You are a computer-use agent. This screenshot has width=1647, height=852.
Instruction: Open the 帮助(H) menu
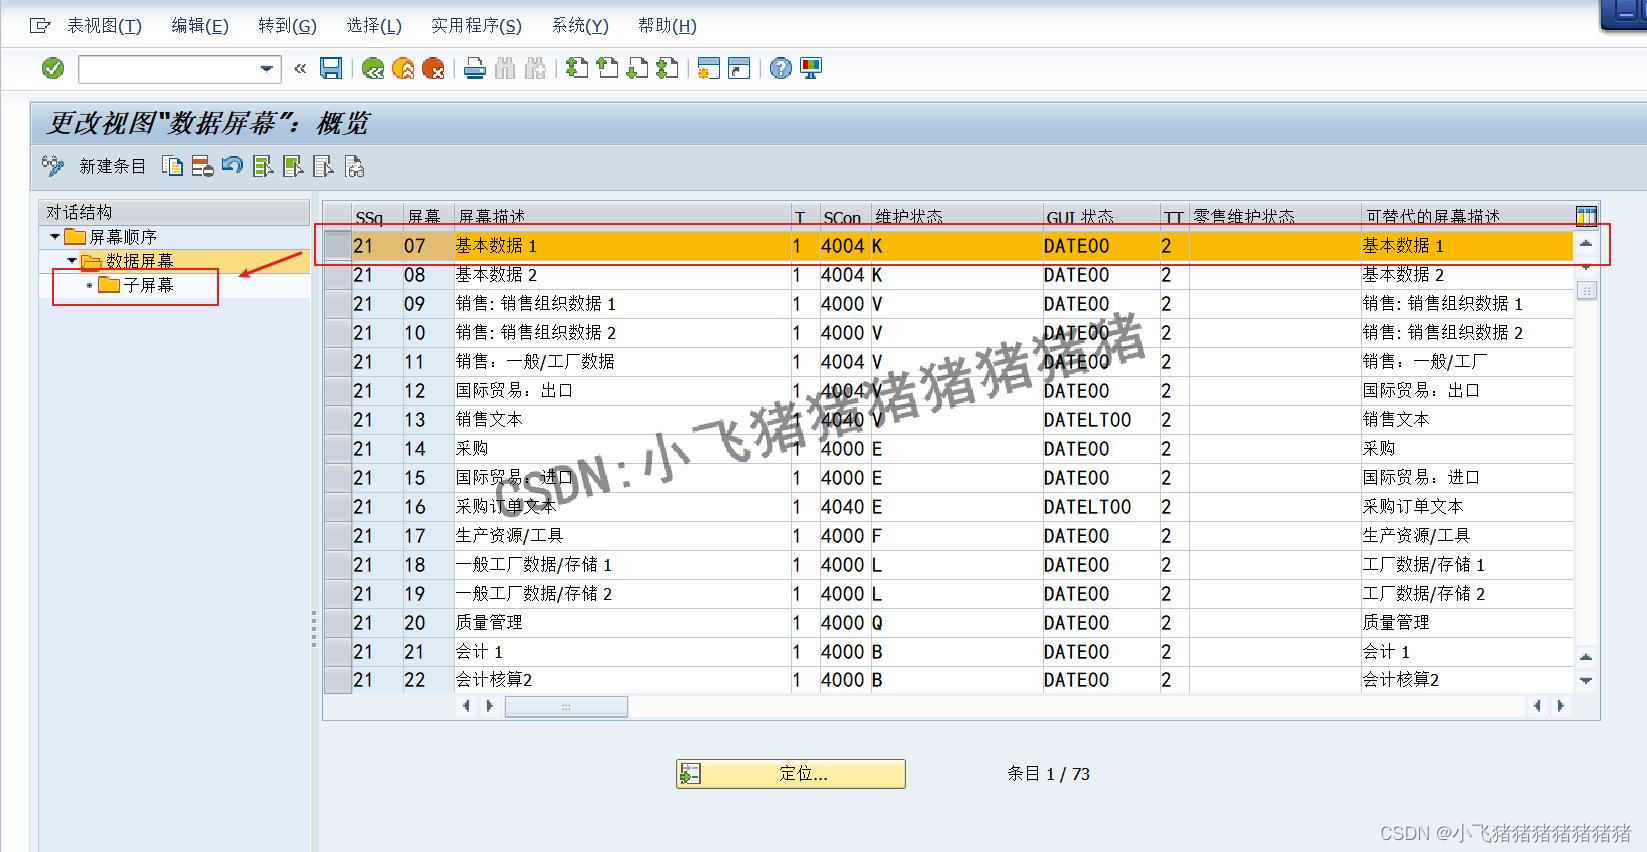667,25
